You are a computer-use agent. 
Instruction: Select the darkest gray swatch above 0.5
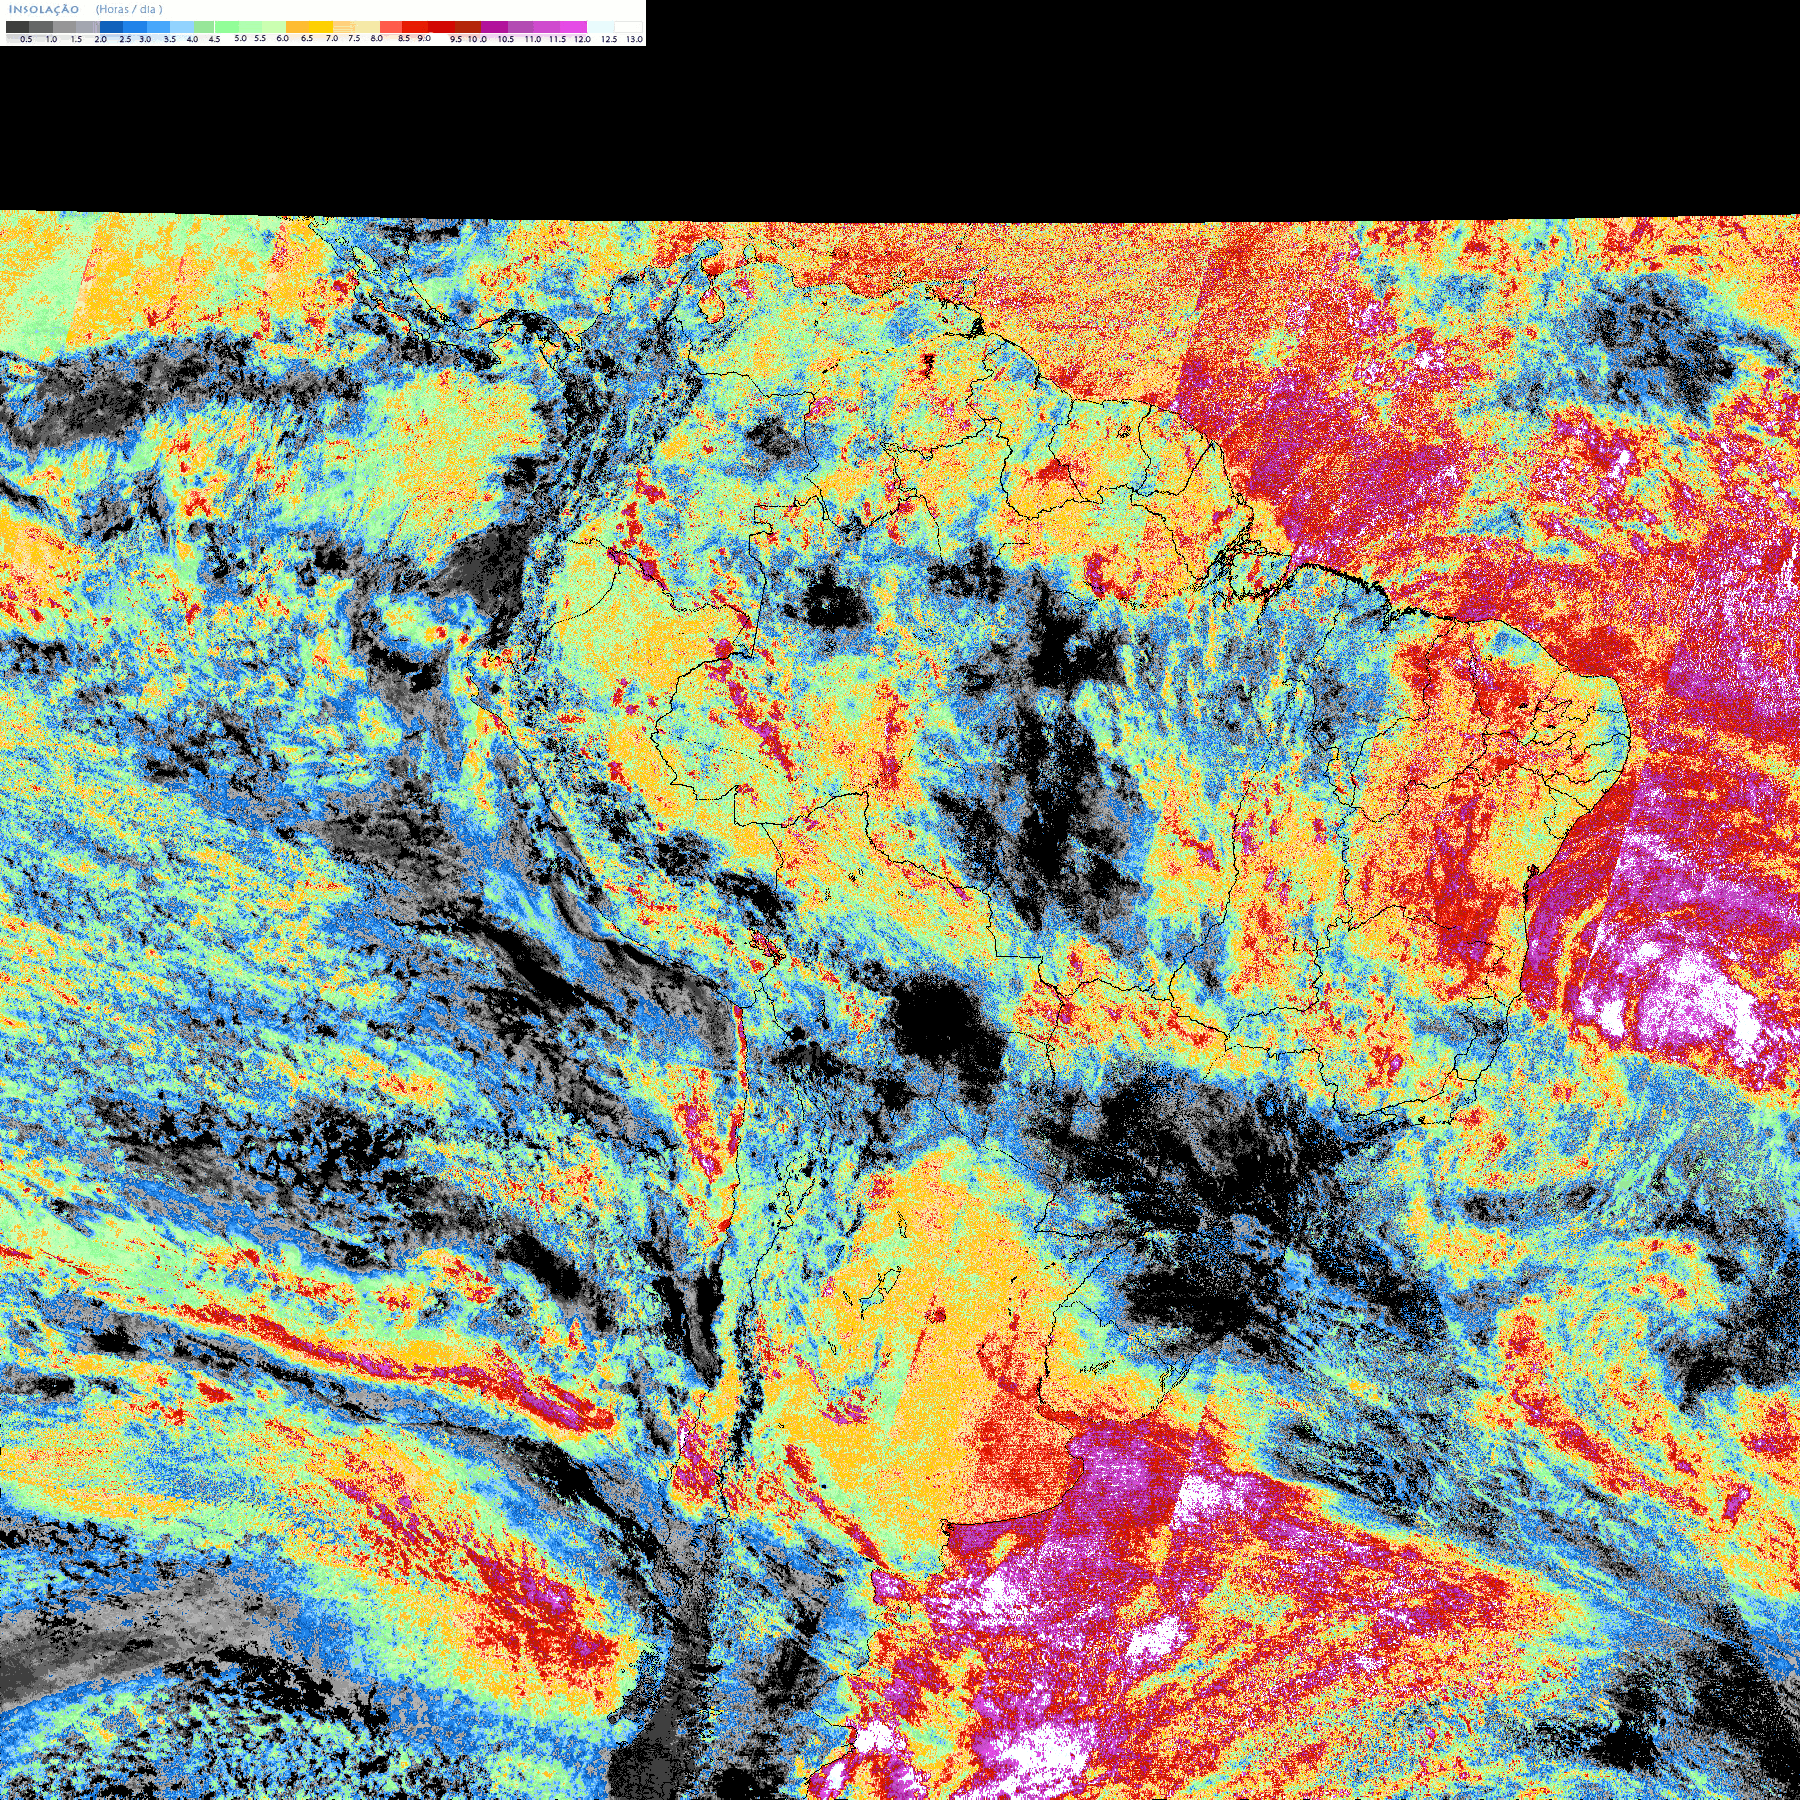pos(17,27)
